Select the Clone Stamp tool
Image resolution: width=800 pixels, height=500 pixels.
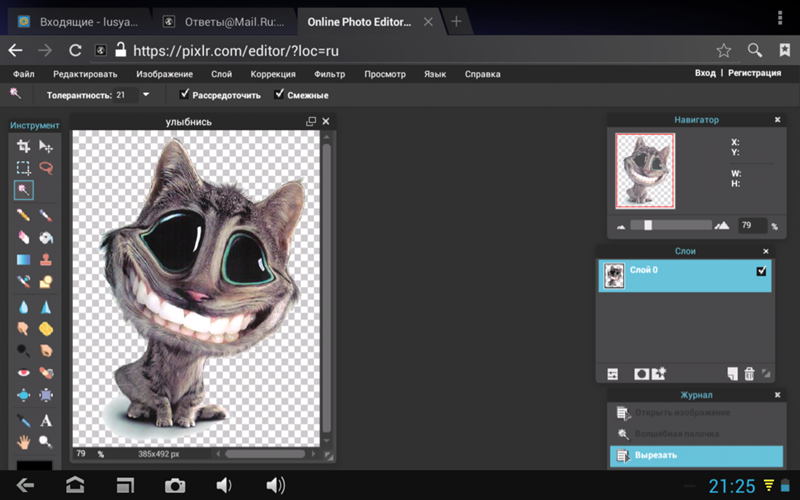click(x=46, y=259)
